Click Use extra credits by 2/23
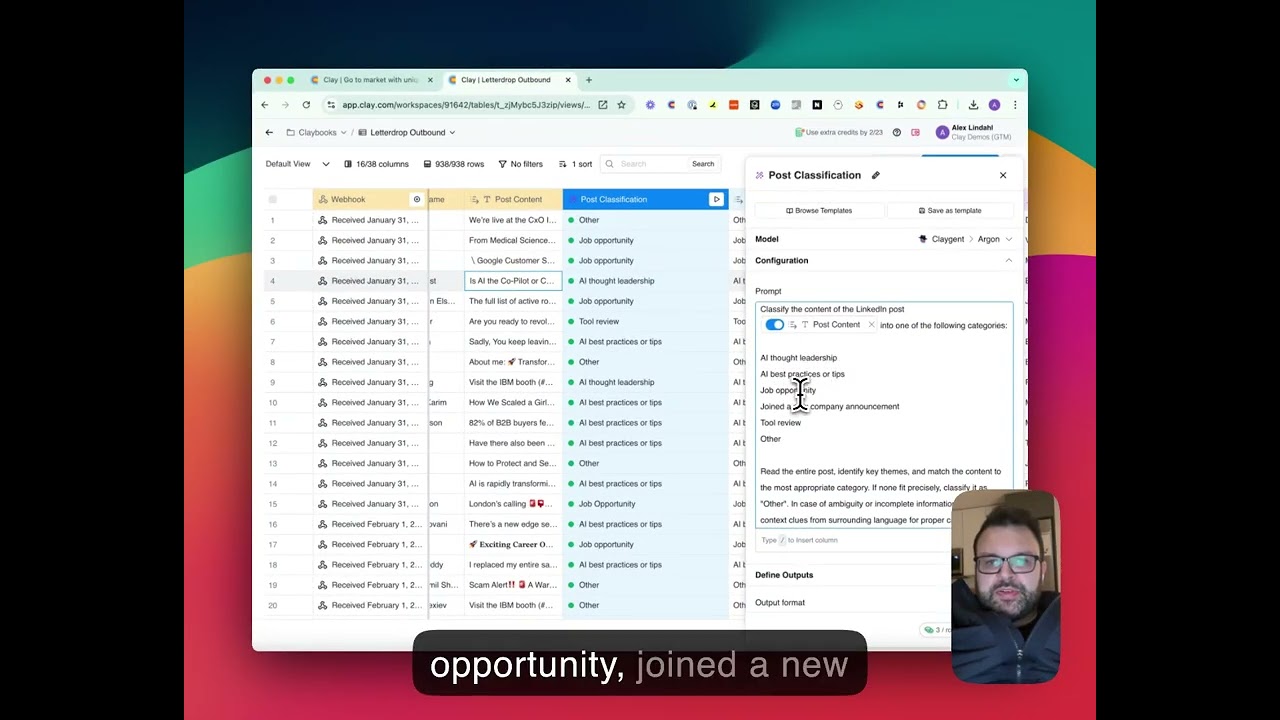Viewport: 1280px width, 720px height. tap(839, 132)
